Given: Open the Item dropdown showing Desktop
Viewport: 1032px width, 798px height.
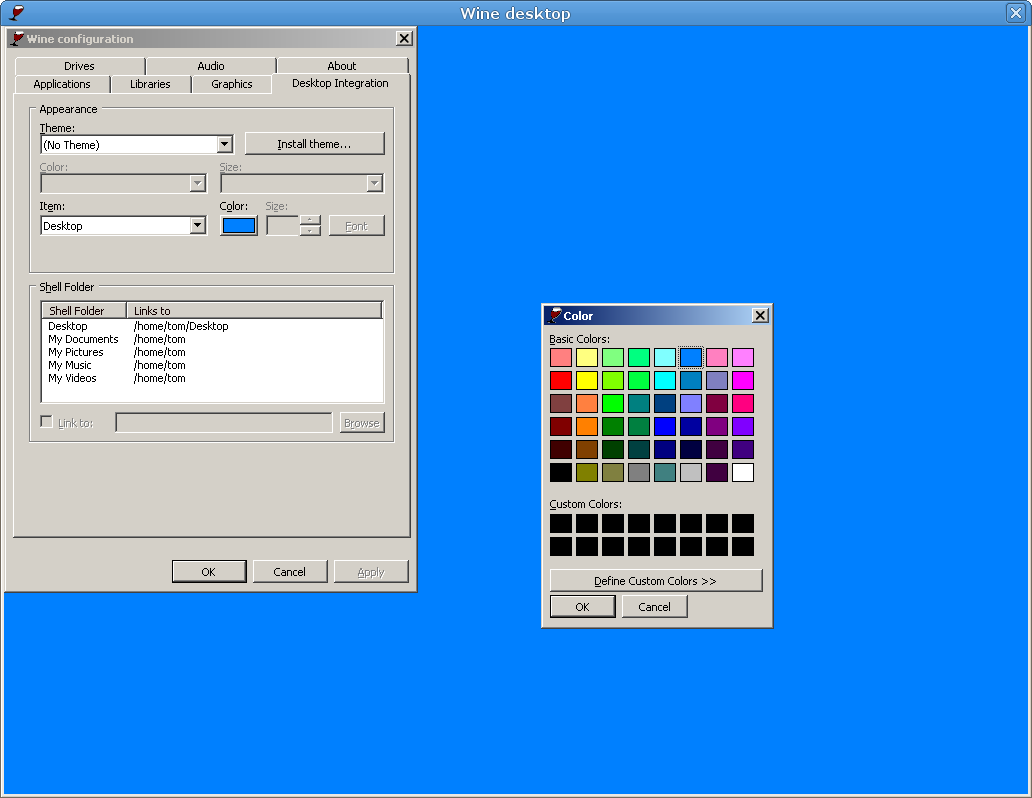Looking at the screenshot, I should point(197,225).
